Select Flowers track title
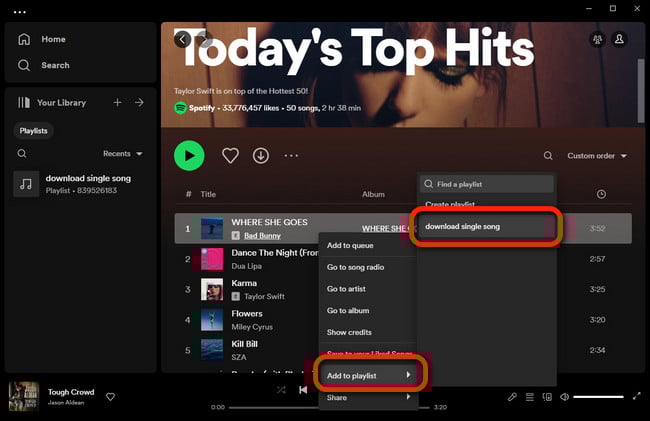The height and width of the screenshot is (421, 650). [247, 314]
